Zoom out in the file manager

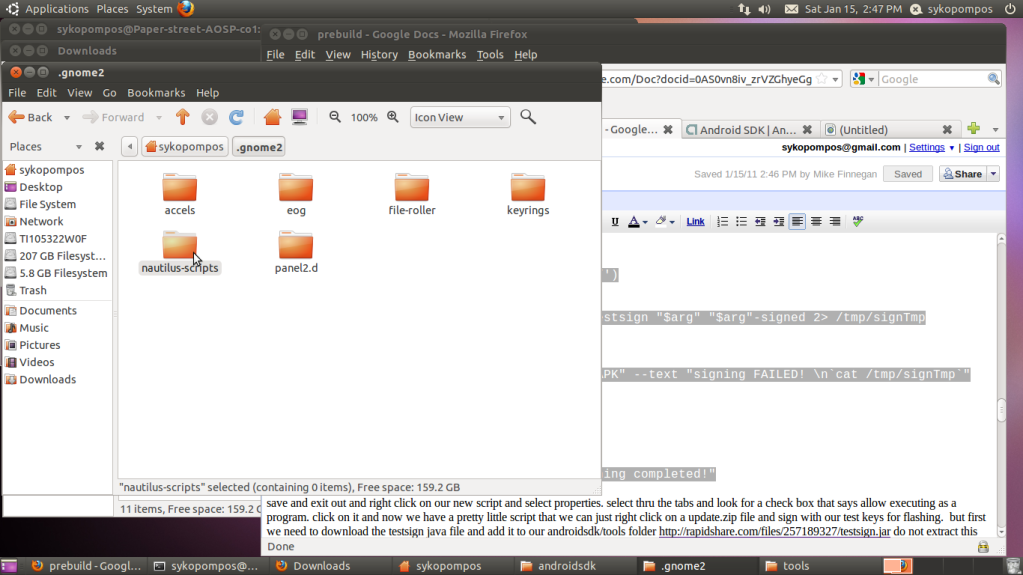[x=335, y=117]
